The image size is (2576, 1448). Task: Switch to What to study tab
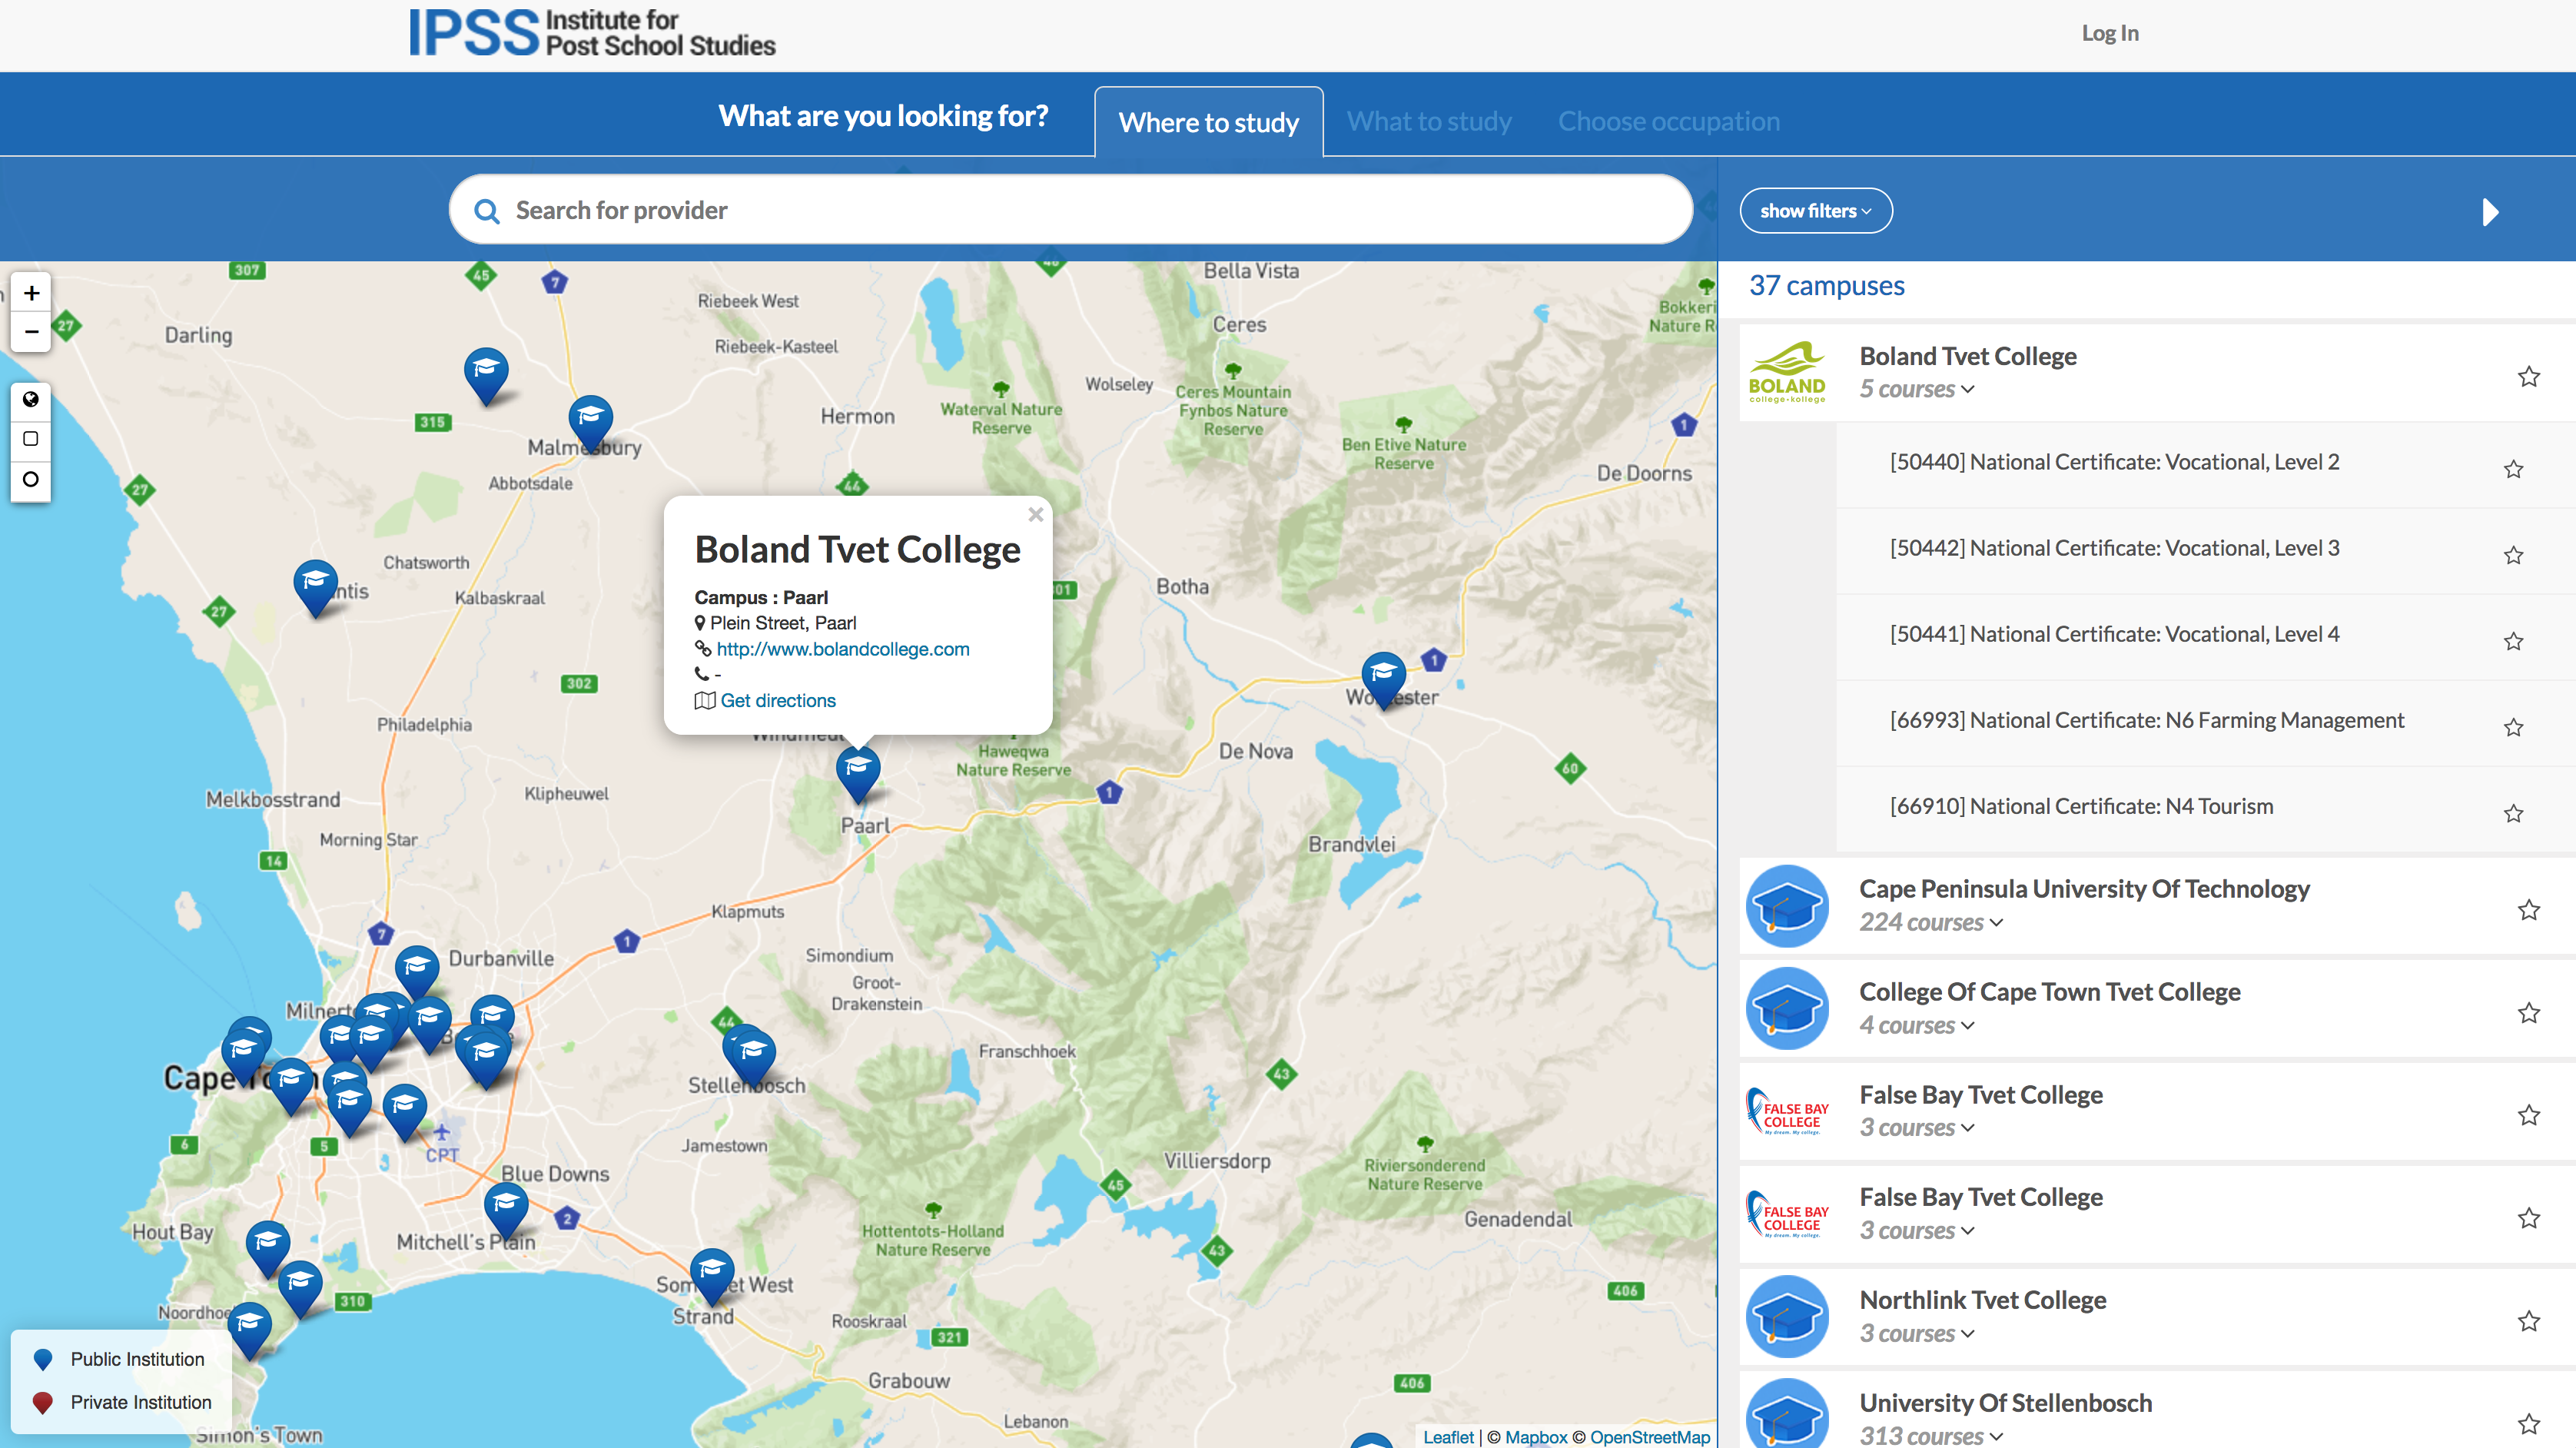[x=1429, y=122]
